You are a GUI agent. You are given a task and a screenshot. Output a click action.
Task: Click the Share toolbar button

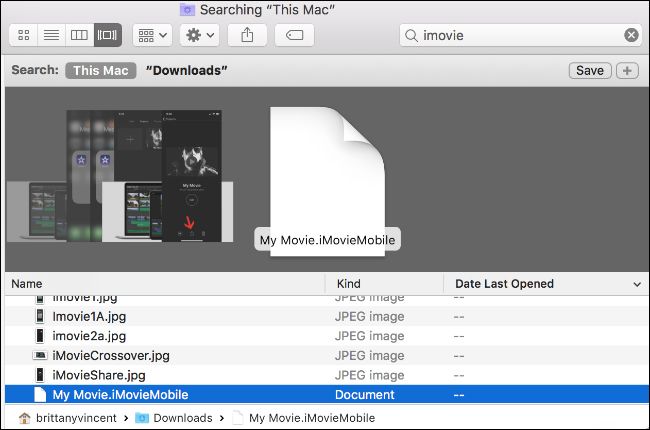[247, 35]
